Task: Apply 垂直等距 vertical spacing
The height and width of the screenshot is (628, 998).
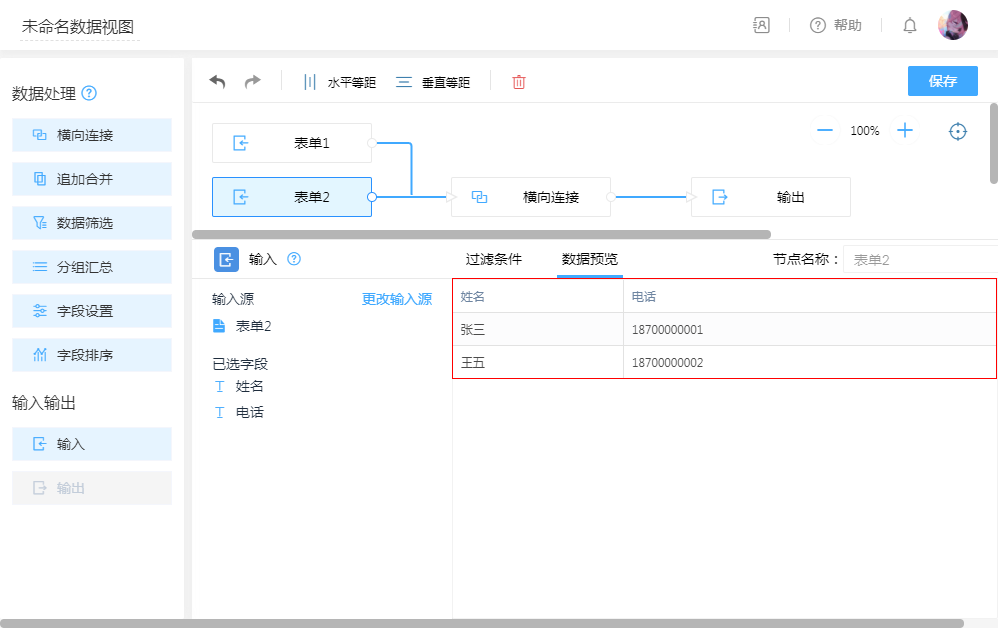Action: [433, 82]
